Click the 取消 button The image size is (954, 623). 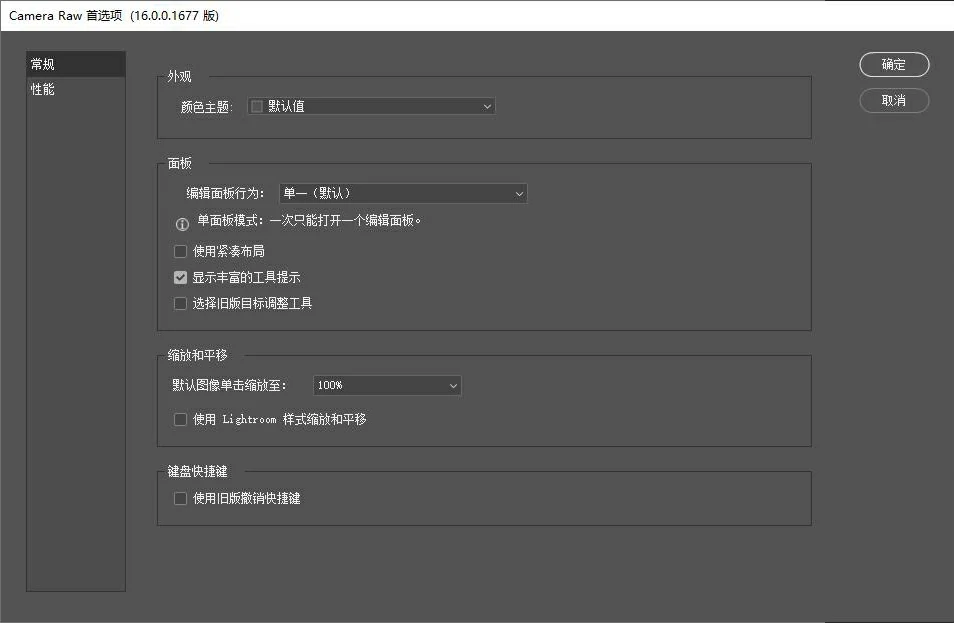coord(894,100)
